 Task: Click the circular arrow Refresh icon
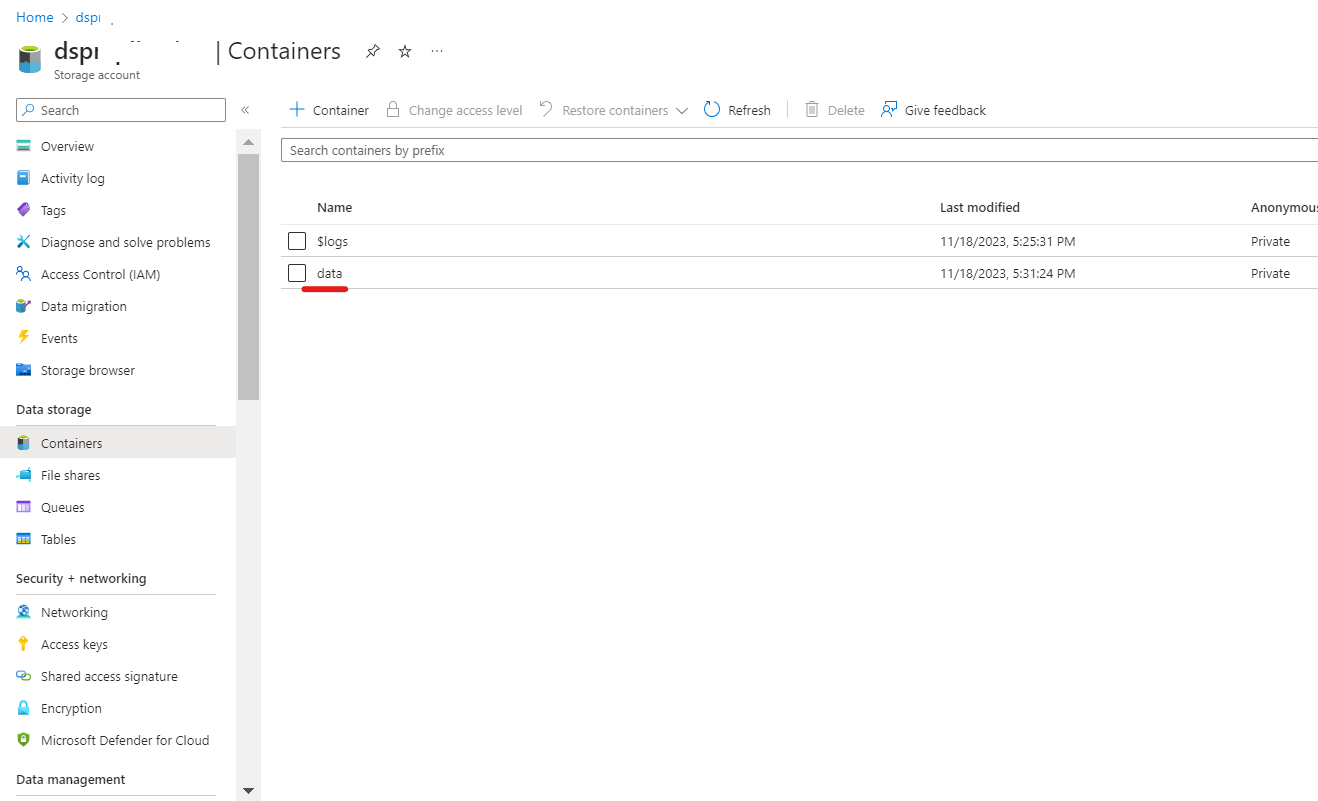pyautogui.click(x=712, y=109)
